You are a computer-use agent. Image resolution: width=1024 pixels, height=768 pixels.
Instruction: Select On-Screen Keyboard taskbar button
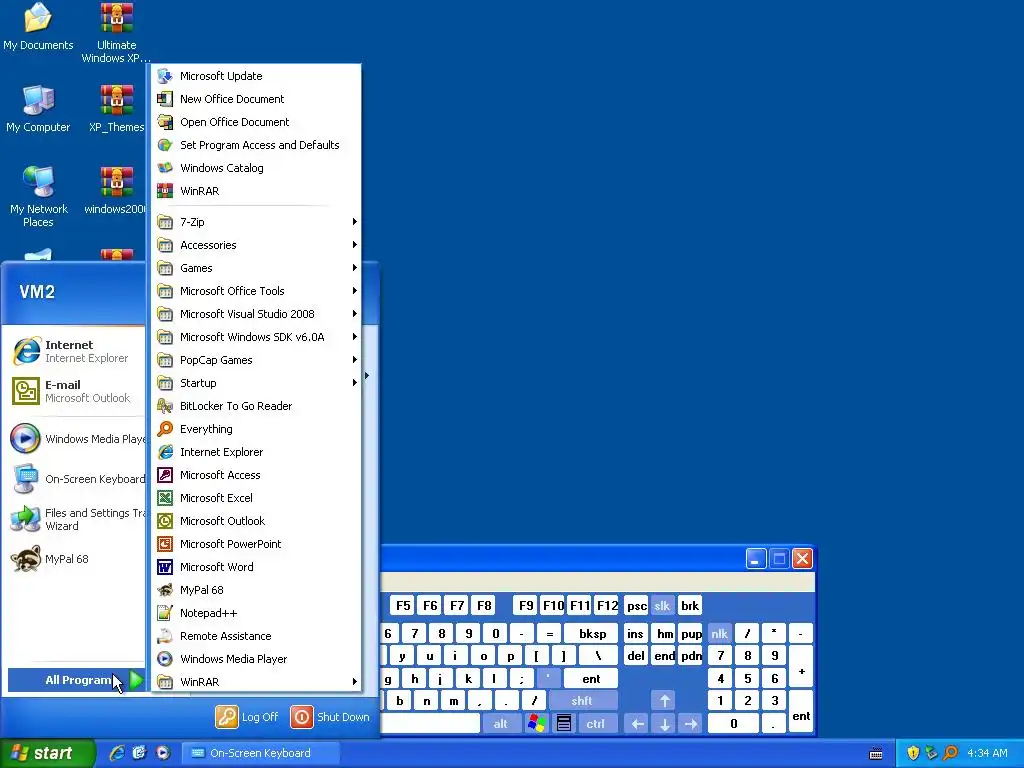coord(260,753)
